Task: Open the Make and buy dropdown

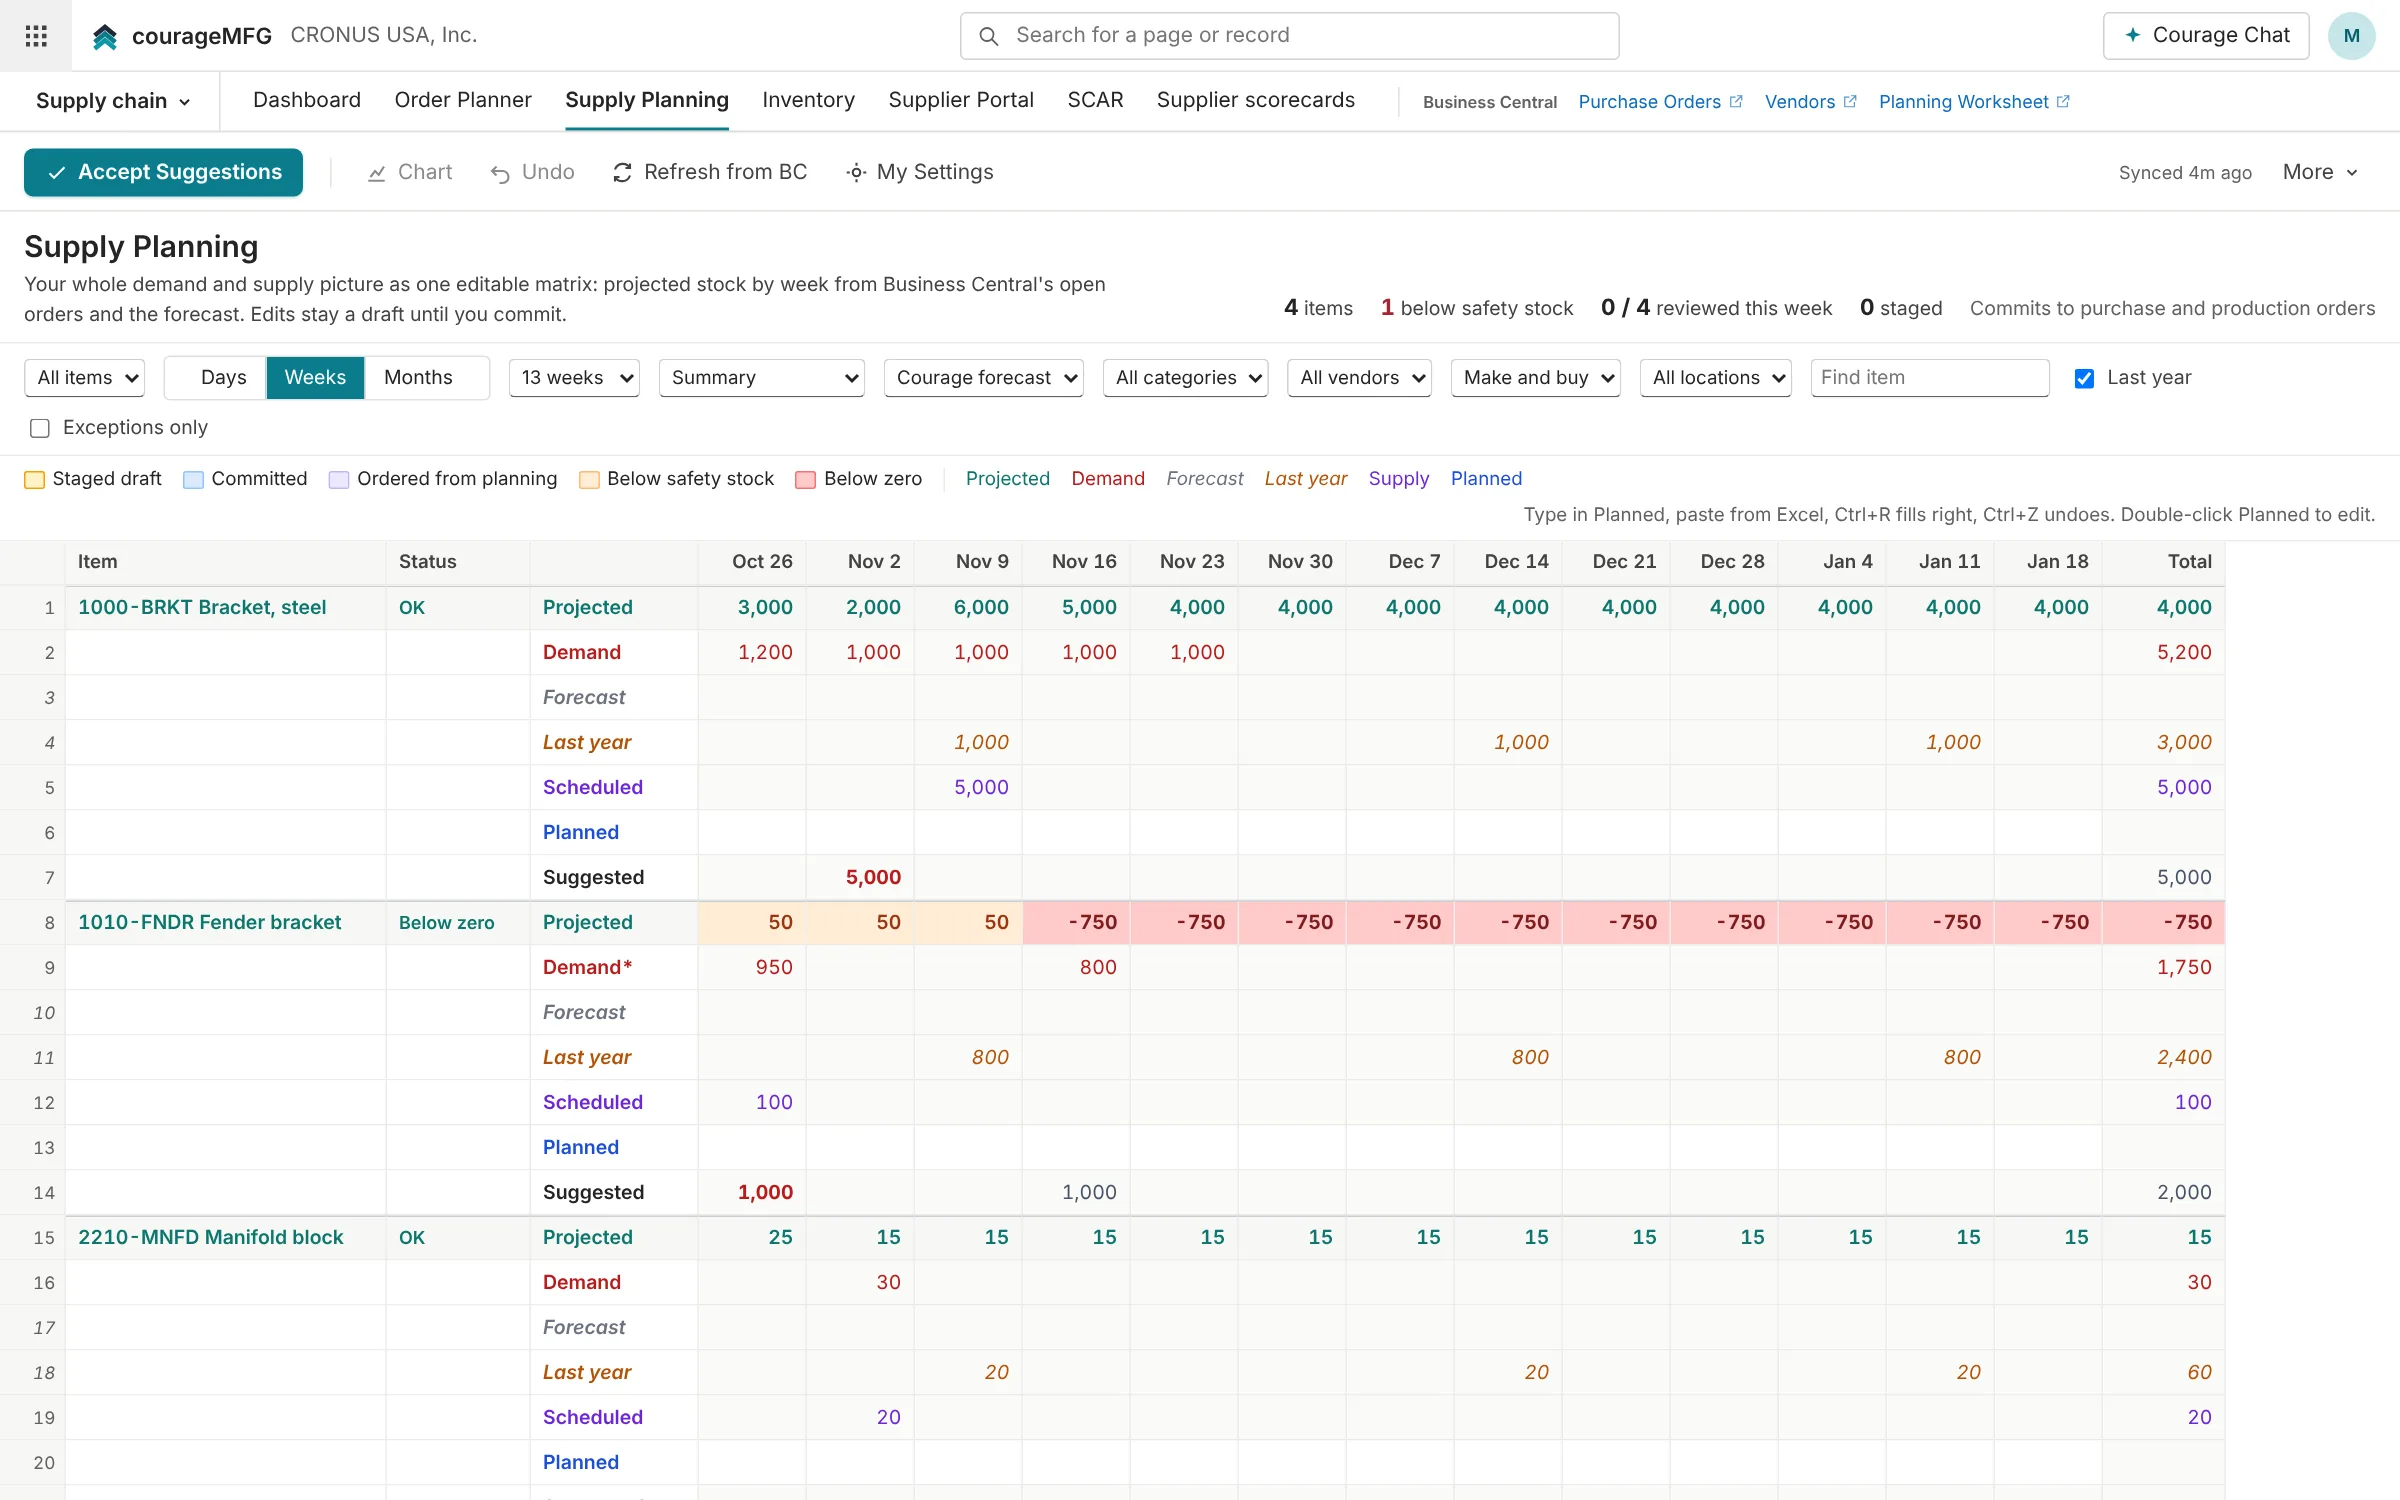Action: (x=1536, y=378)
